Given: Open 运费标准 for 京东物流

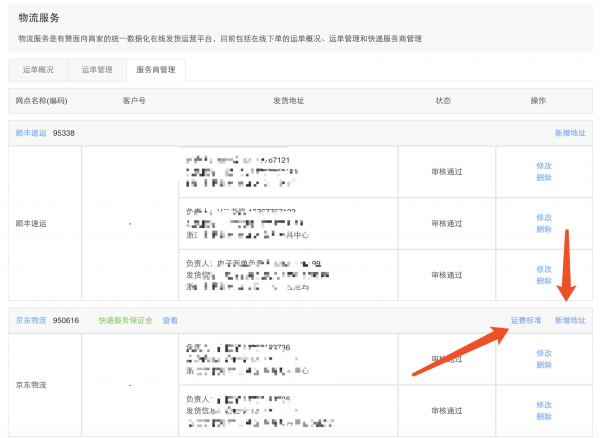Looking at the screenshot, I should point(525,320).
